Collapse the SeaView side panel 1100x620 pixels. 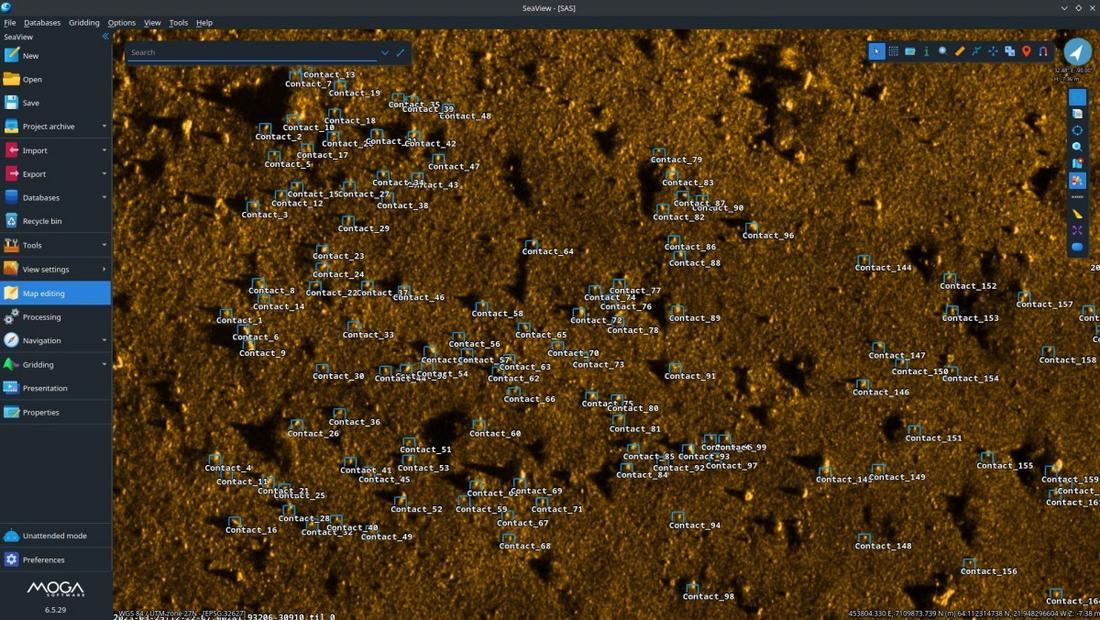tap(105, 37)
